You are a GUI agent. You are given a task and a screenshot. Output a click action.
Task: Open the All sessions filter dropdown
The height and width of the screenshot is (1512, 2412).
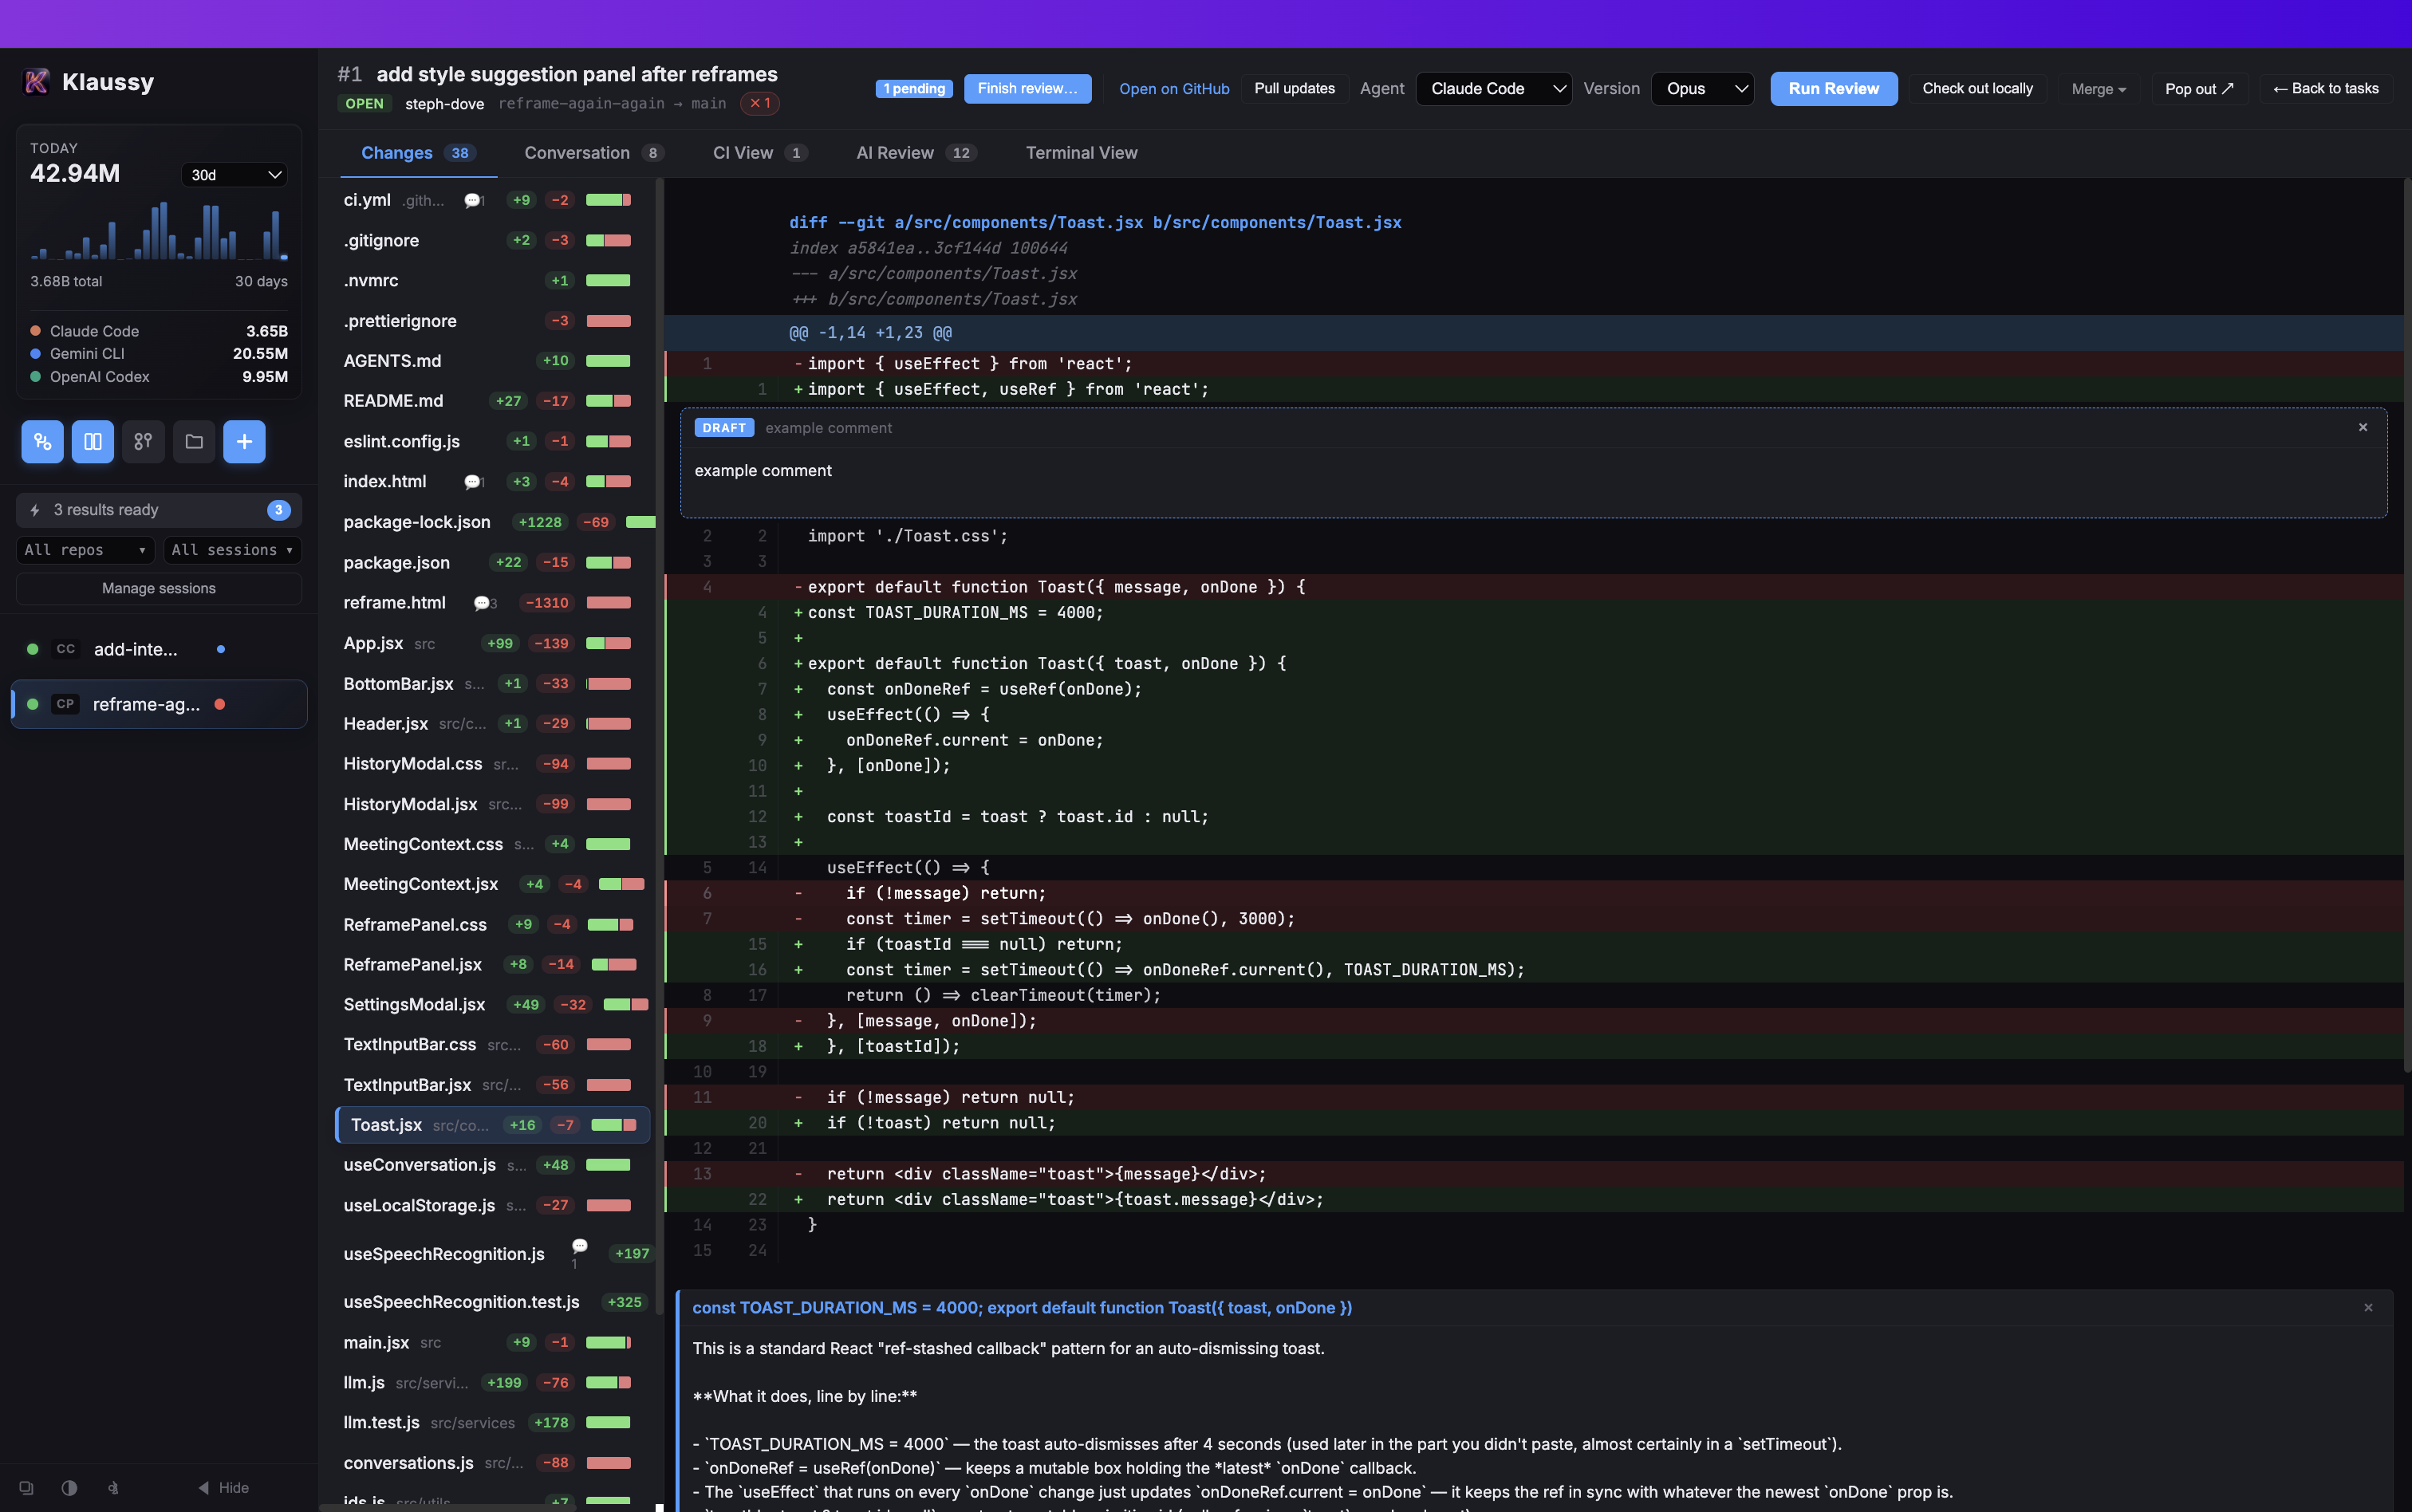coord(232,550)
